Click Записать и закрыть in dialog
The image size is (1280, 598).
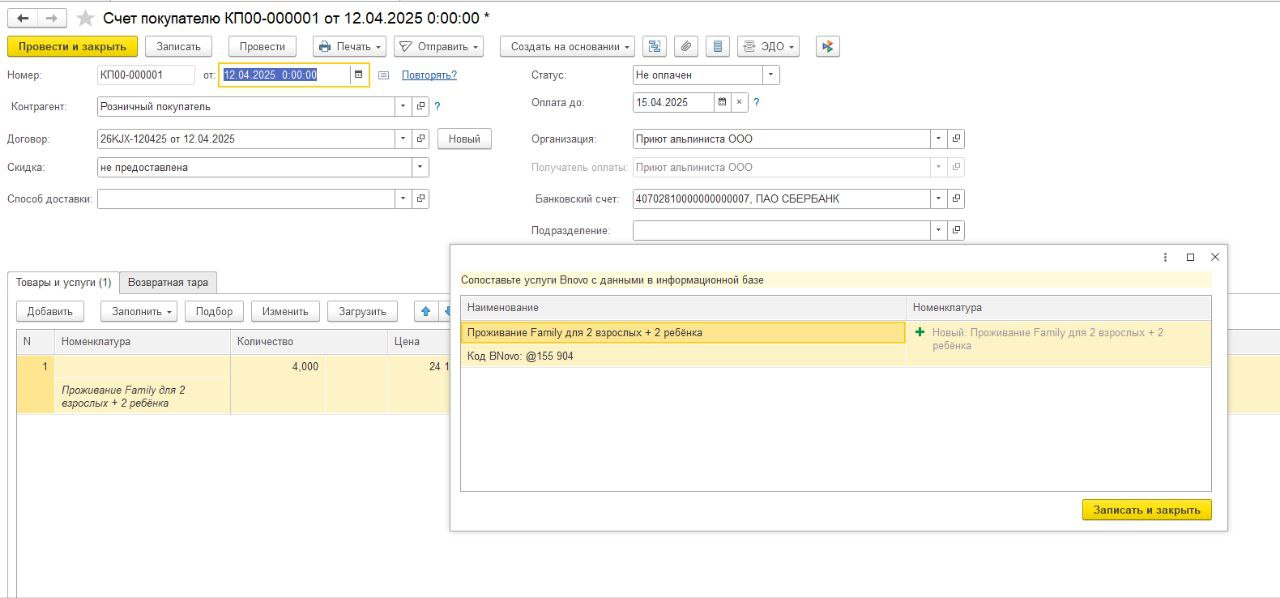1147,510
